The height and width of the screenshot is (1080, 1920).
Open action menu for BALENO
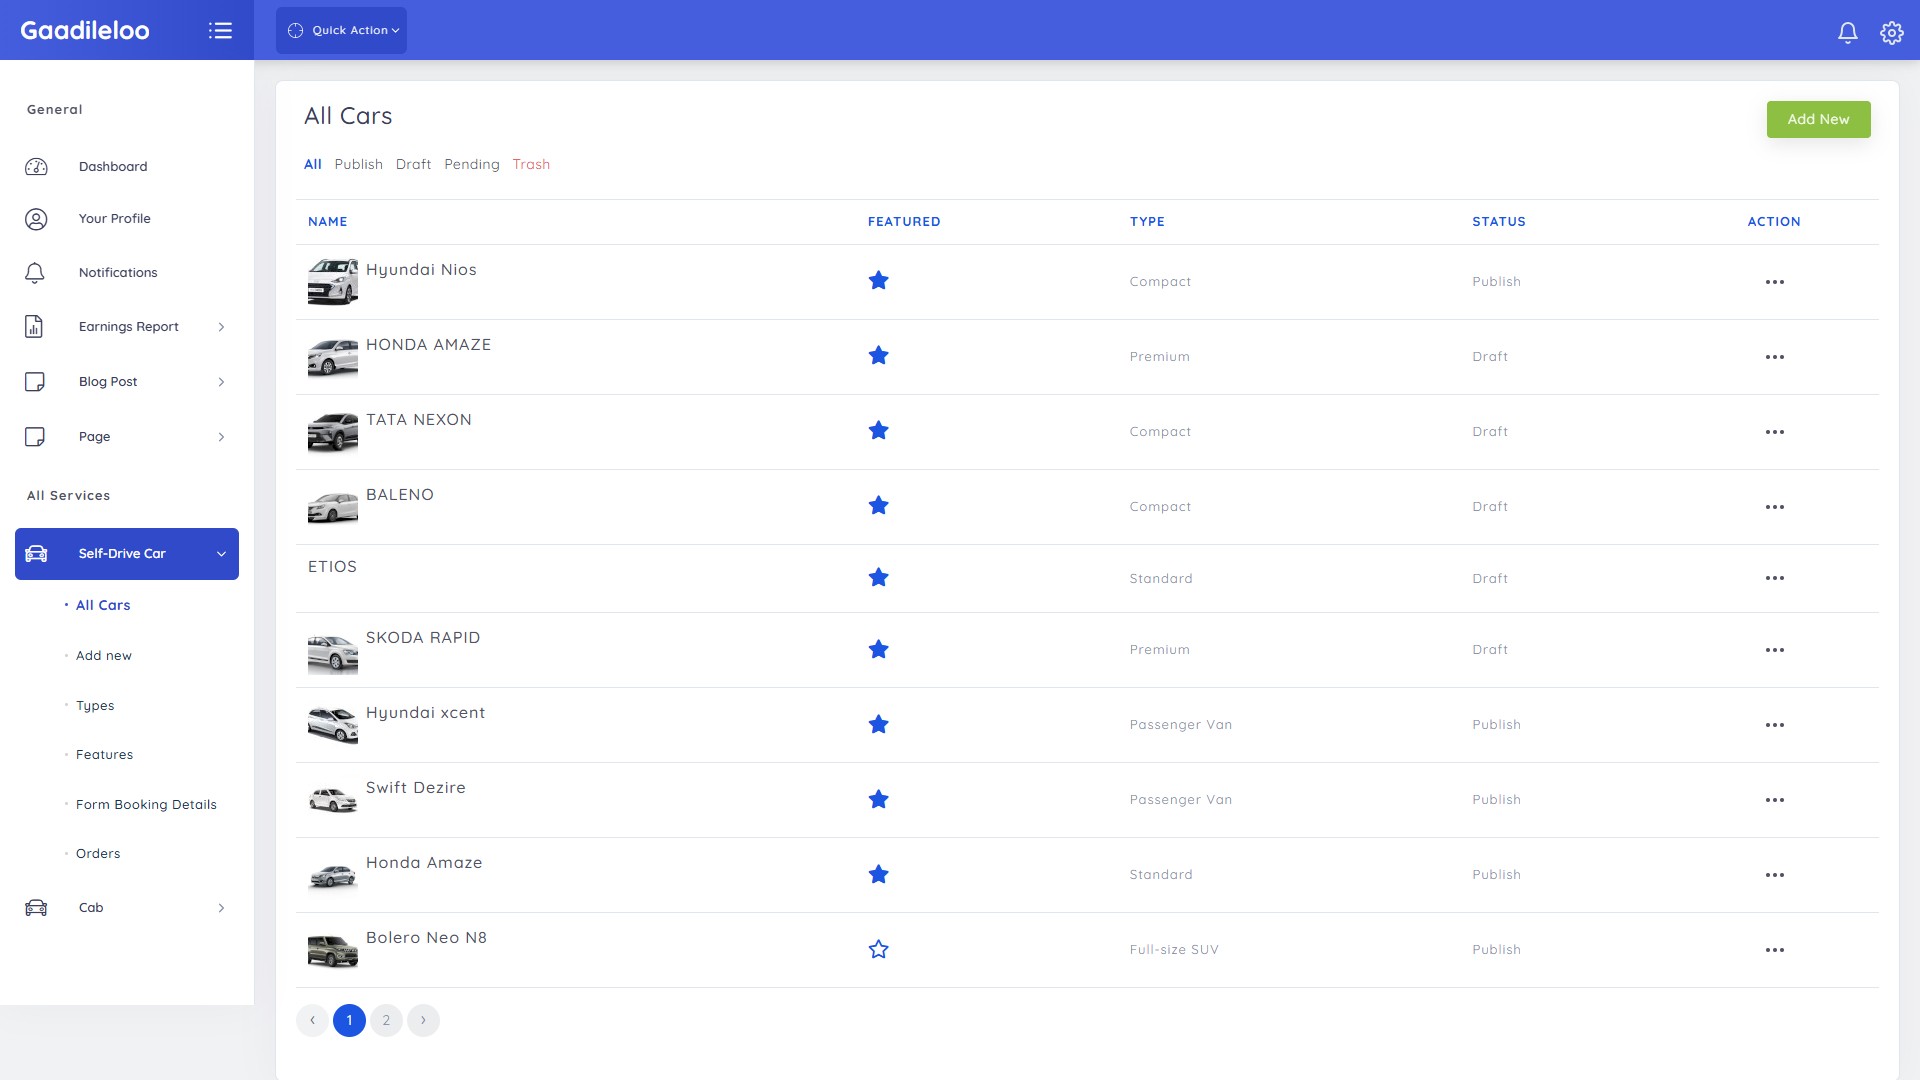tap(1775, 507)
